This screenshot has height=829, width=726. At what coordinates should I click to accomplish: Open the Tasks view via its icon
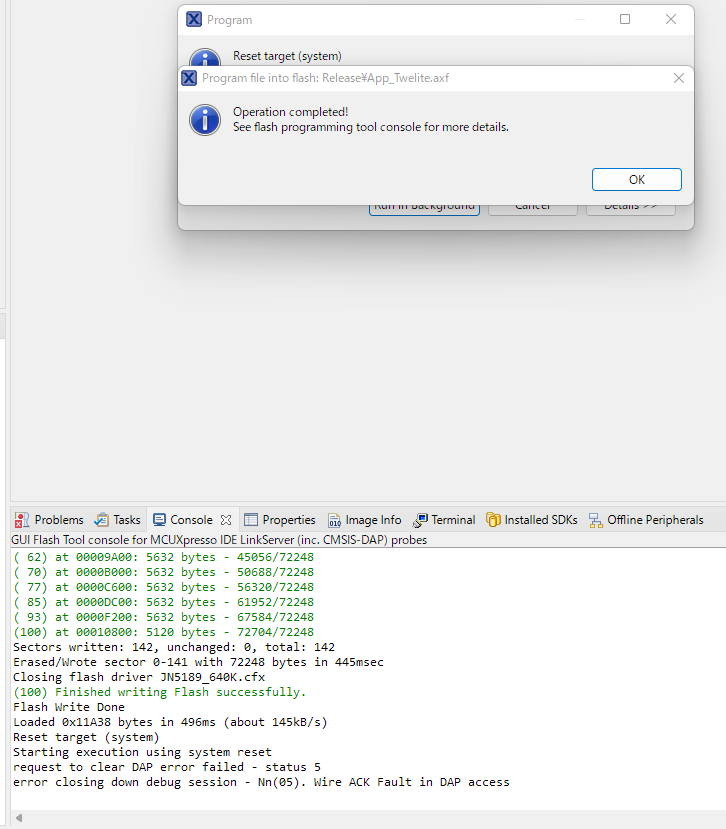pos(102,520)
